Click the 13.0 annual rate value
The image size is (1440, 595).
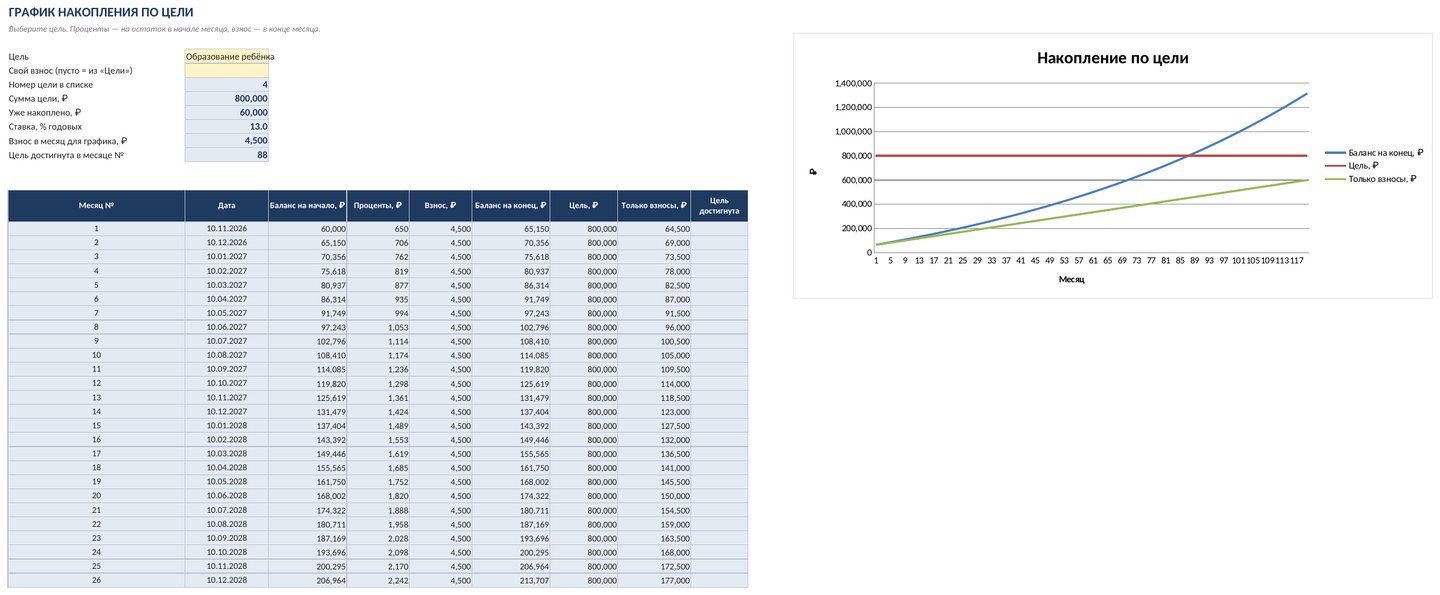[x=227, y=127]
